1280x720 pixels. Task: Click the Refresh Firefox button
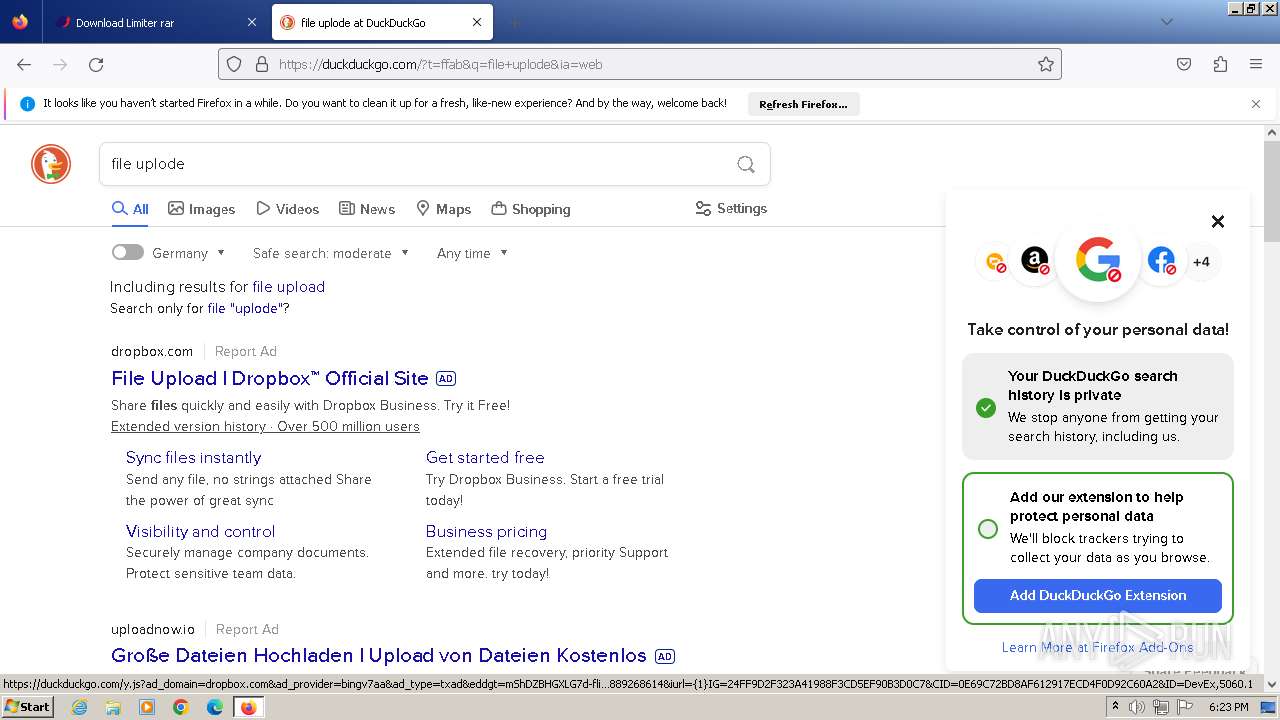click(803, 104)
